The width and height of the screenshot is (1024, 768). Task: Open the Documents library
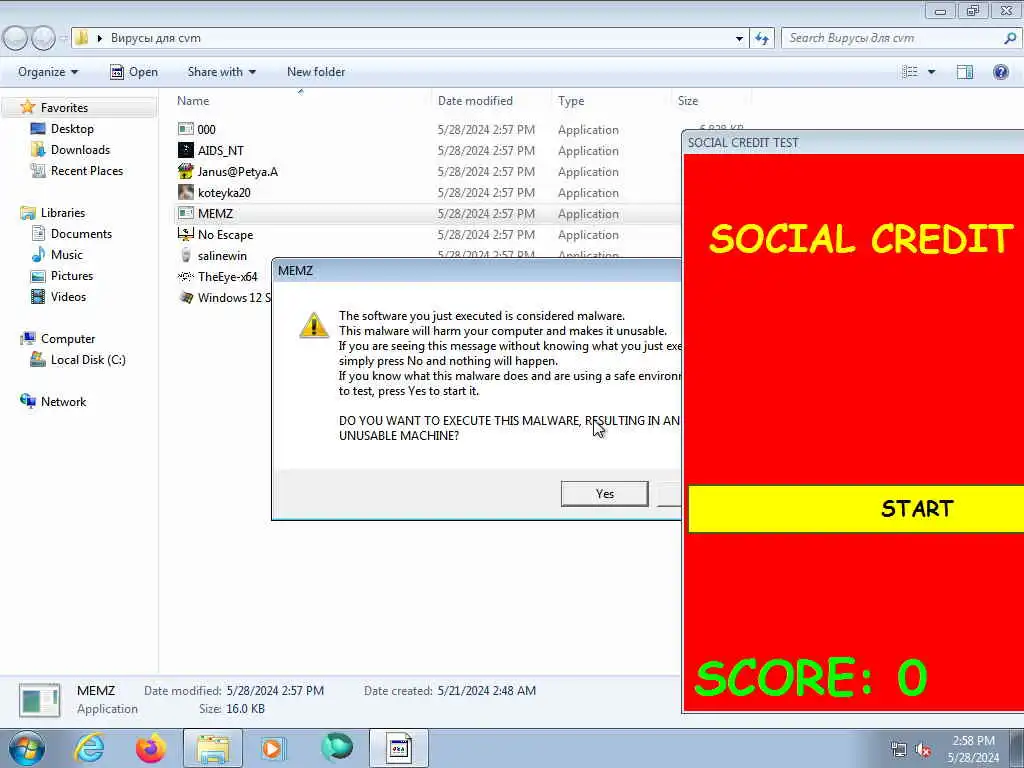pos(81,233)
